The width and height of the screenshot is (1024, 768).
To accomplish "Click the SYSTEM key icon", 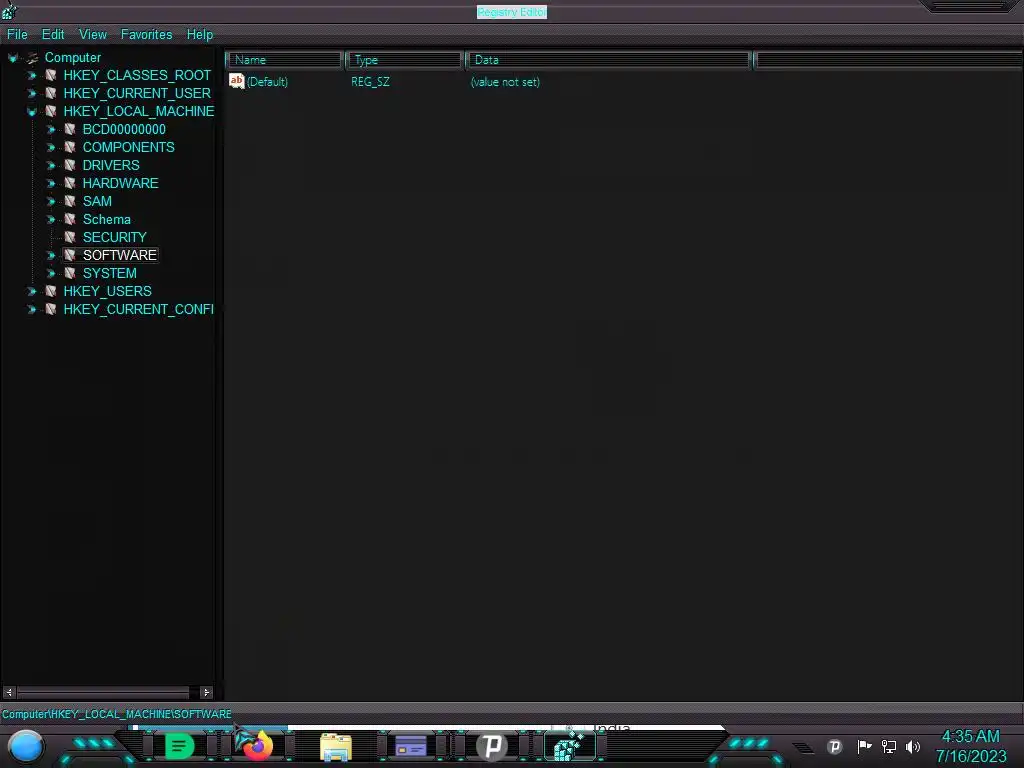I will pyautogui.click(x=70, y=273).
